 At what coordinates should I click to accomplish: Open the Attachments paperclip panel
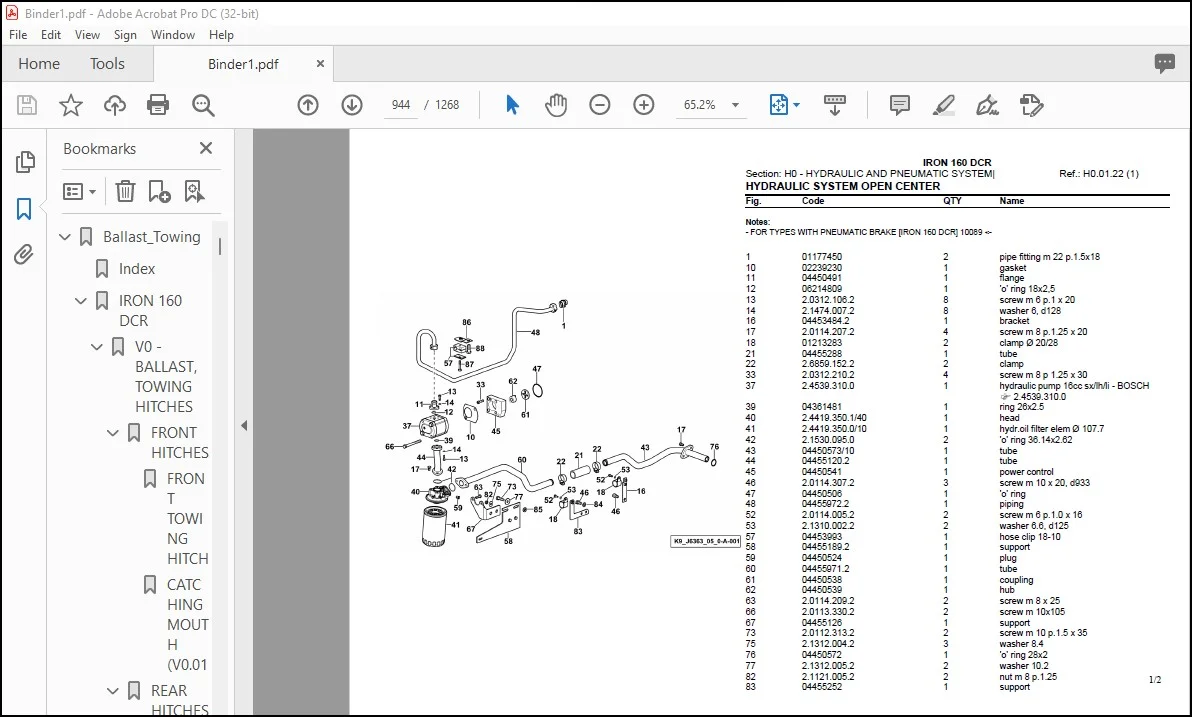coord(24,254)
